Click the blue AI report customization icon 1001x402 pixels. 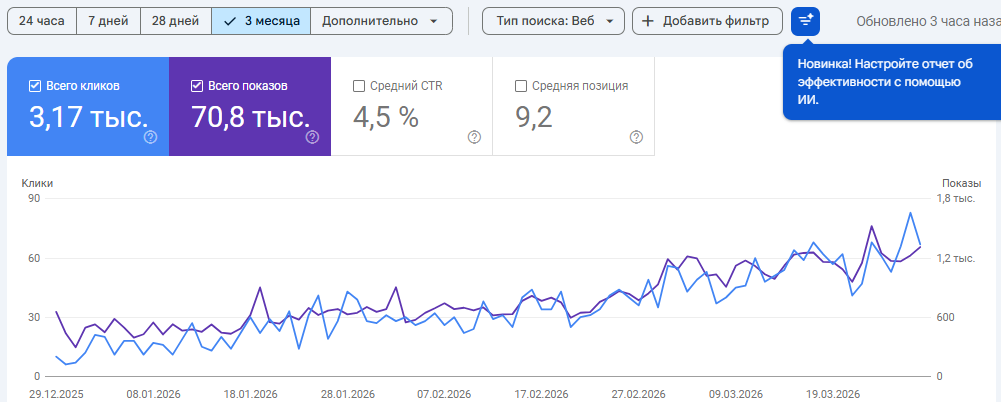[x=805, y=20]
